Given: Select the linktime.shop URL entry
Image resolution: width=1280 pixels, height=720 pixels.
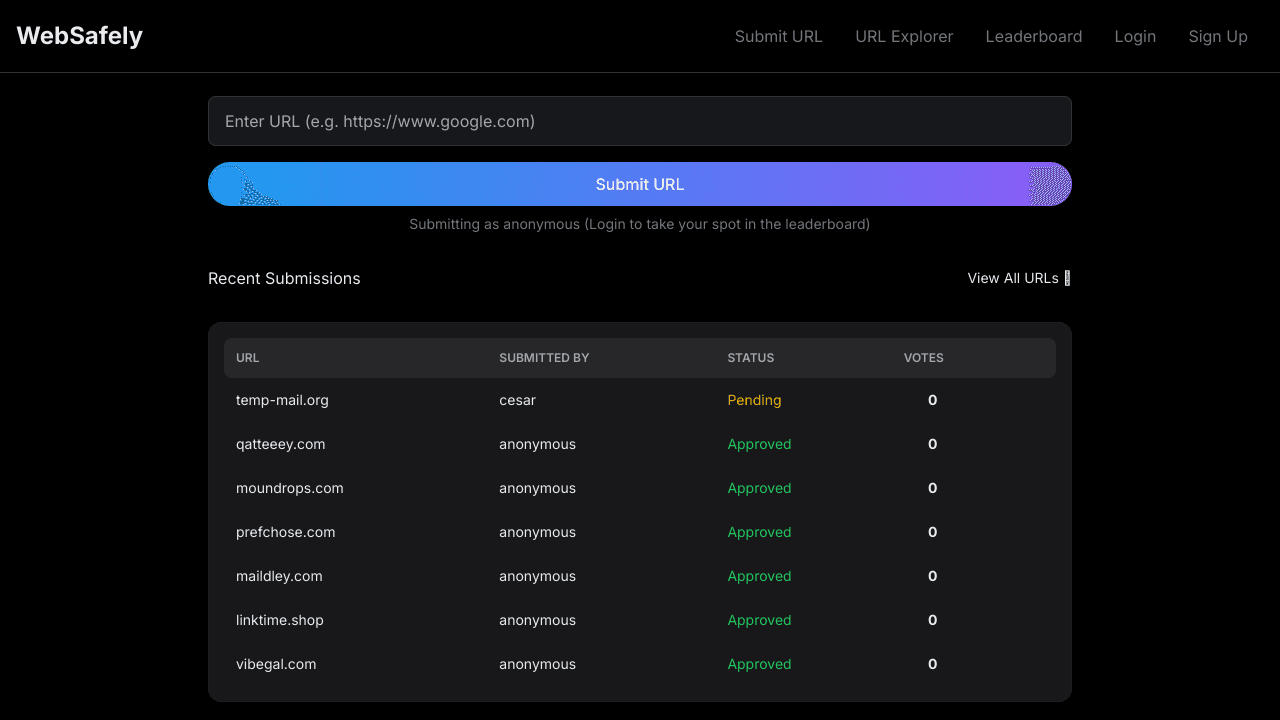Looking at the screenshot, I should click(280, 620).
